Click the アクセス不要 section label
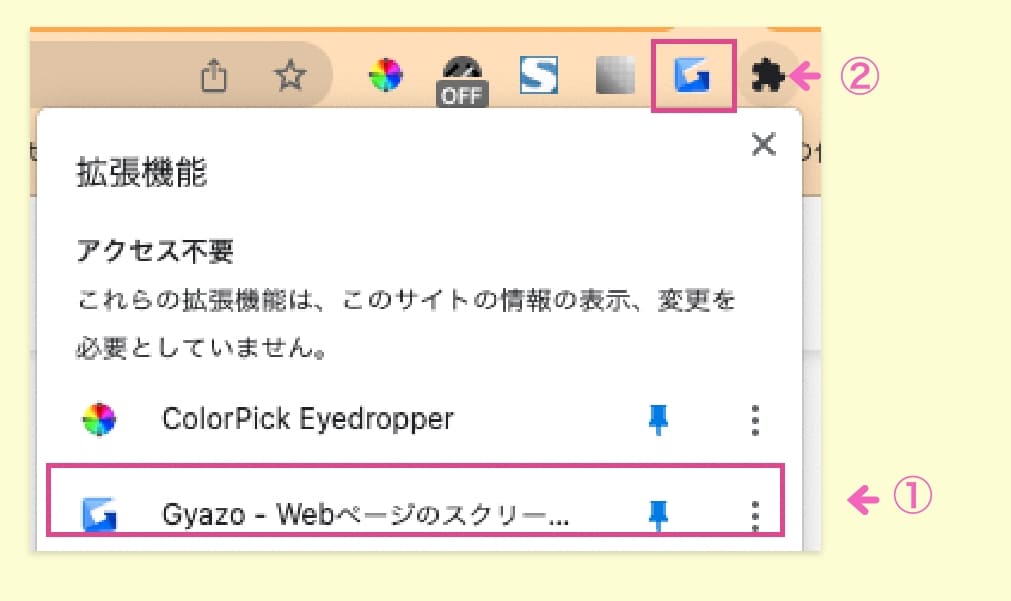The image size is (1011, 601). tap(155, 251)
